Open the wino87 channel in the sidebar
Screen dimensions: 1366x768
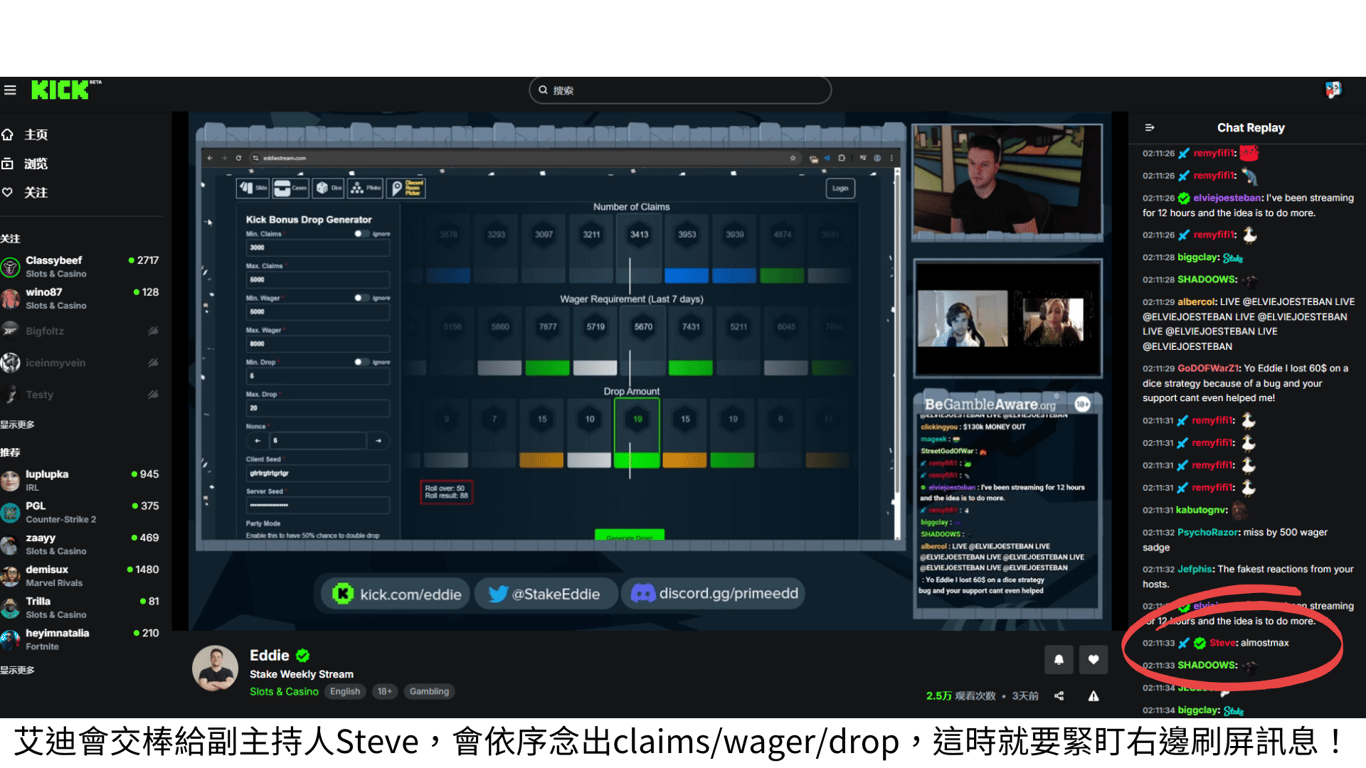point(82,298)
